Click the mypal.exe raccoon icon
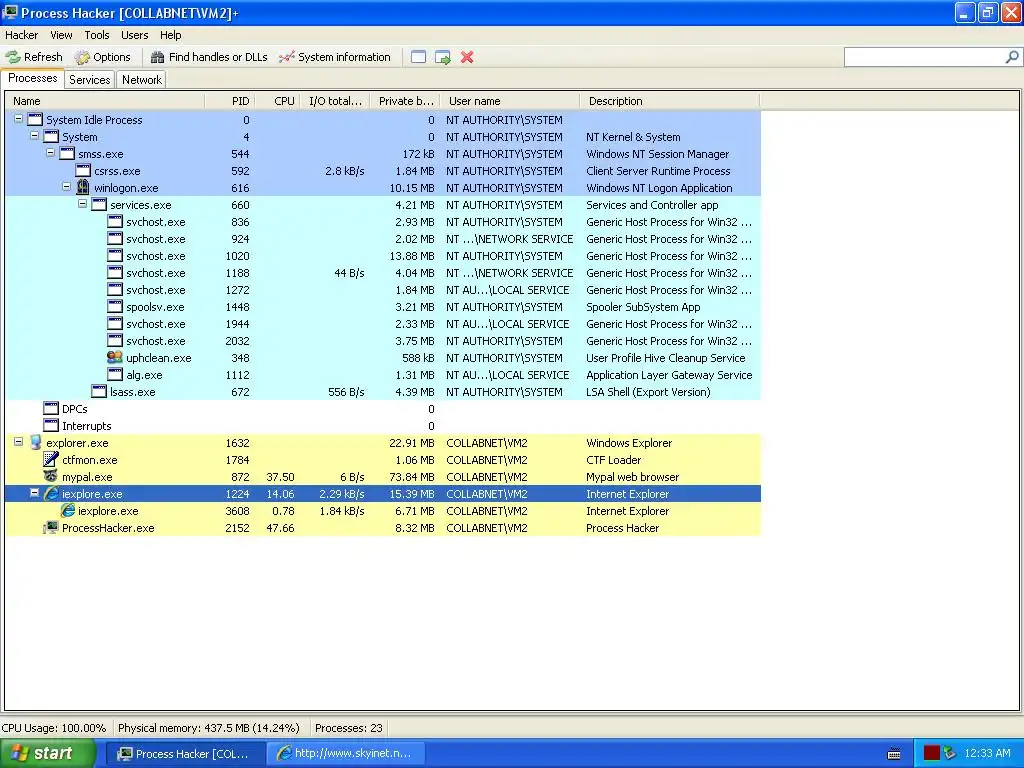The height and width of the screenshot is (768, 1024). click(x=51, y=476)
